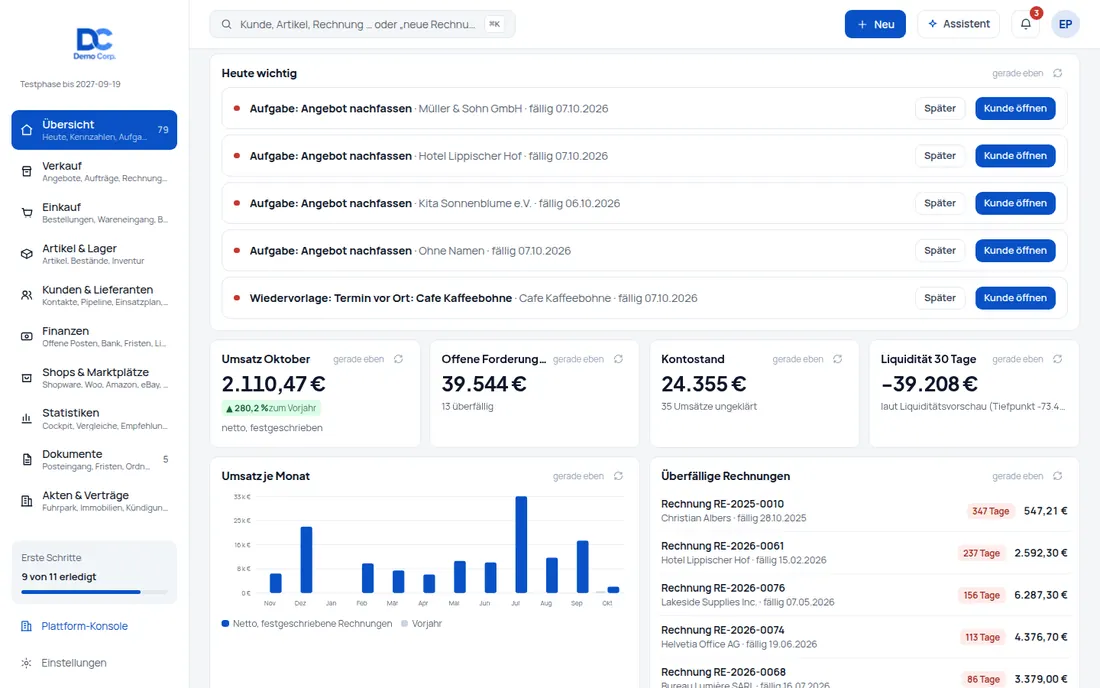Navigate to Finanzen
Viewport: 1100px width, 688px height.
(x=94, y=336)
